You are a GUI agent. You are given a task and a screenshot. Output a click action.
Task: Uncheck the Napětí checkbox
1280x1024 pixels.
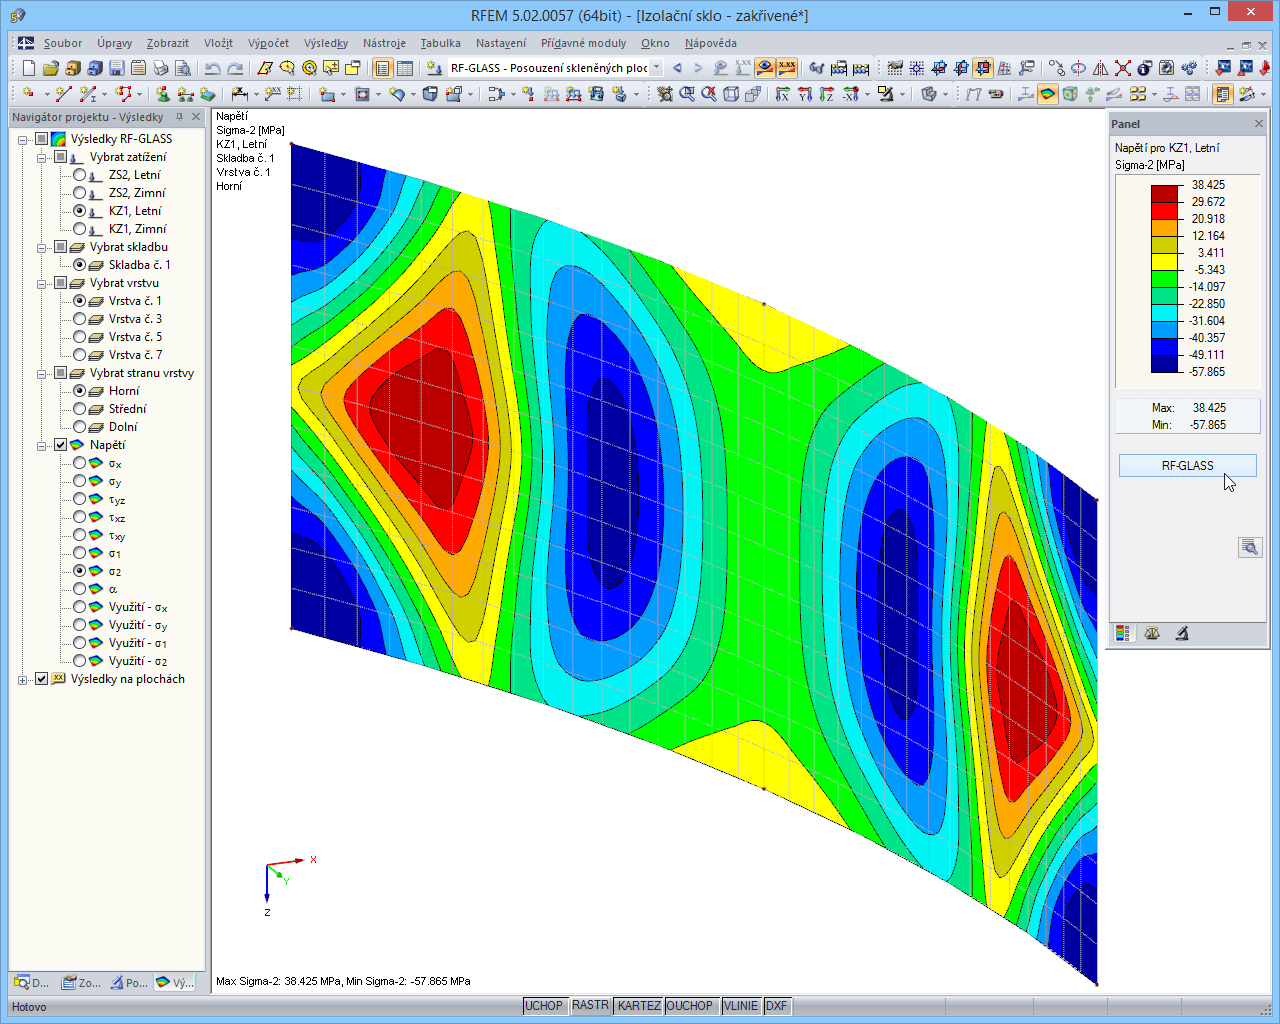click(x=60, y=445)
